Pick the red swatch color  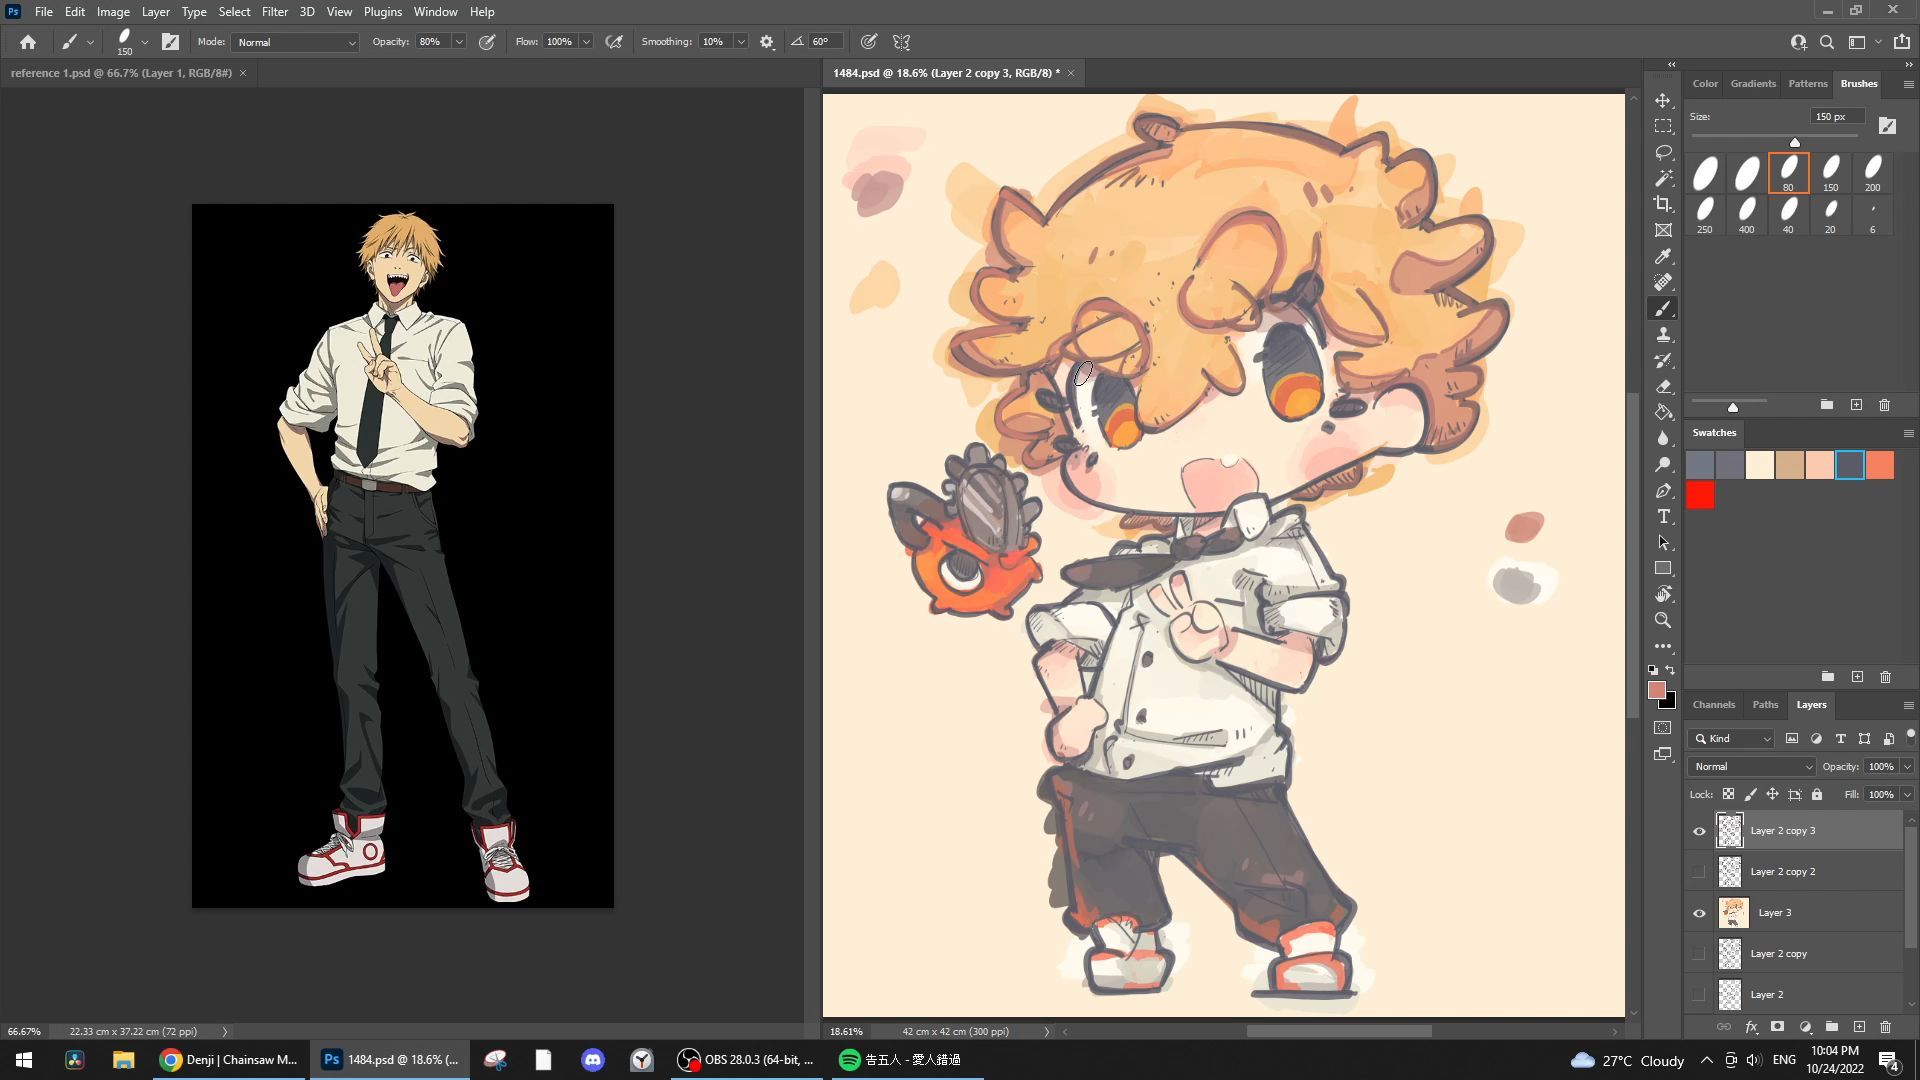click(x=1700, y=495)
